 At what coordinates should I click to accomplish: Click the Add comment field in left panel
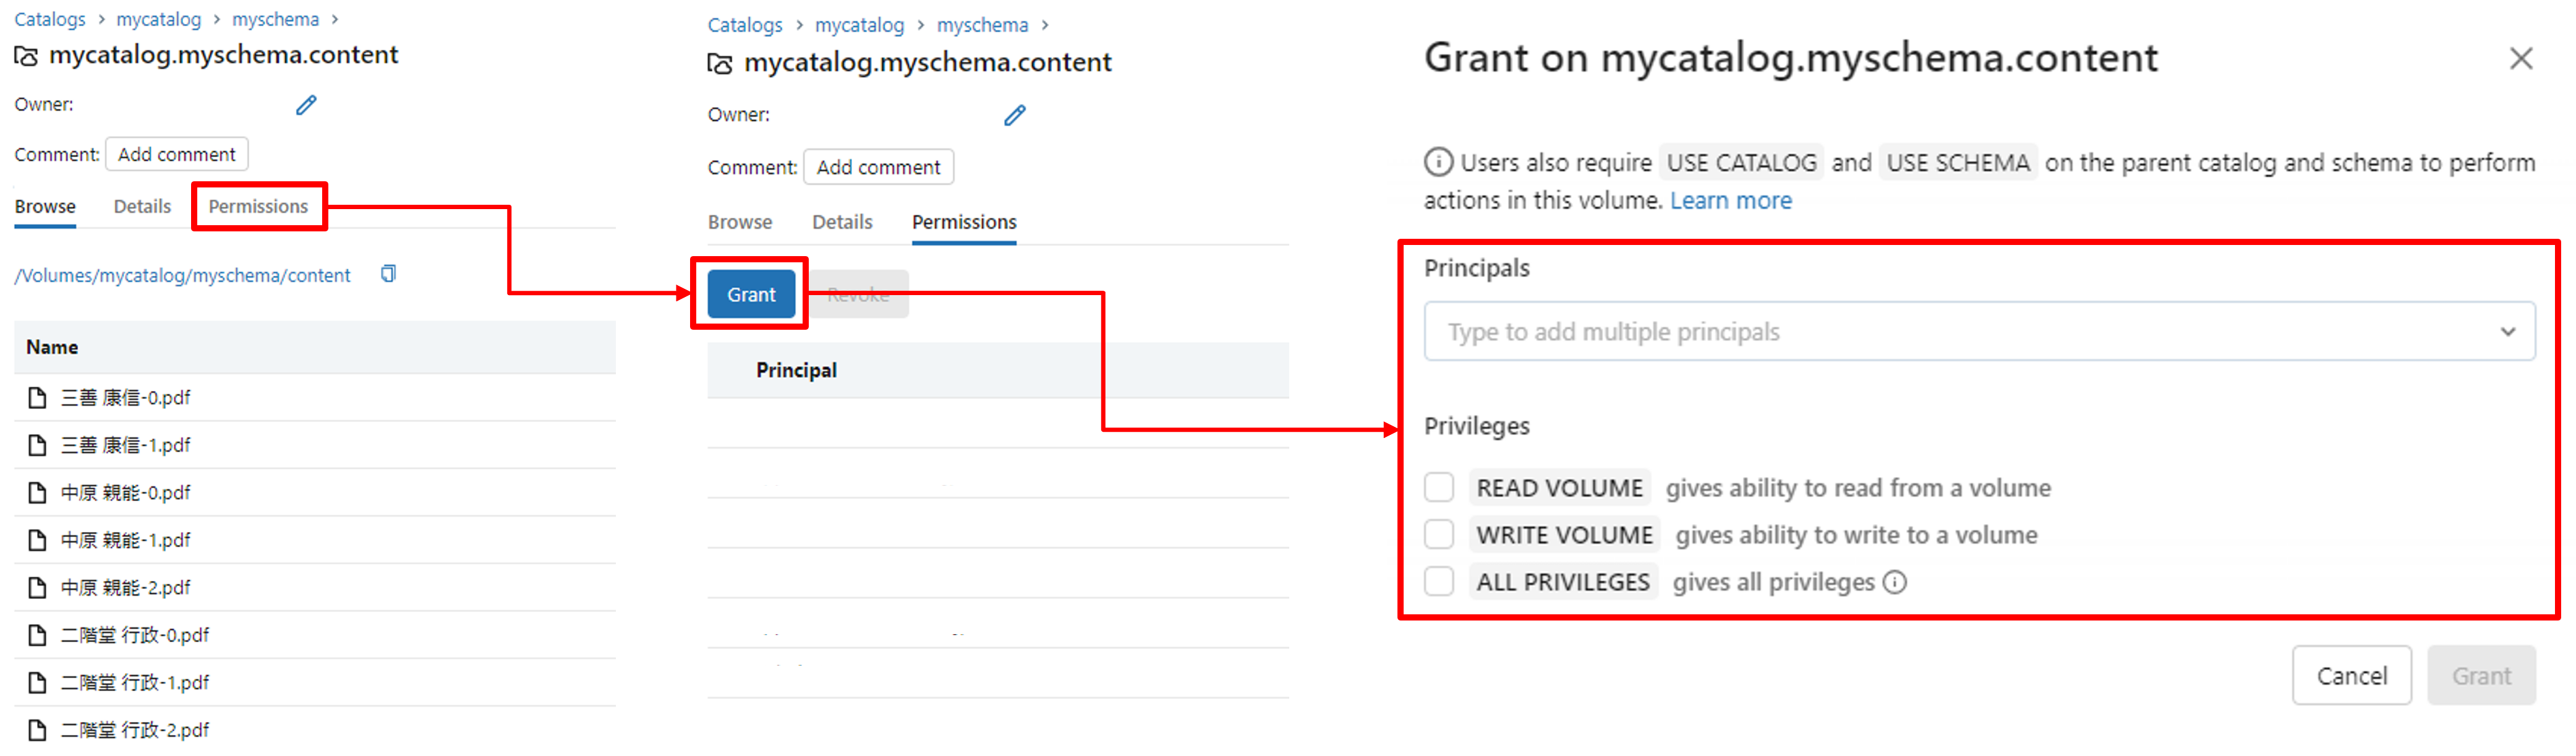coord(176,154)
